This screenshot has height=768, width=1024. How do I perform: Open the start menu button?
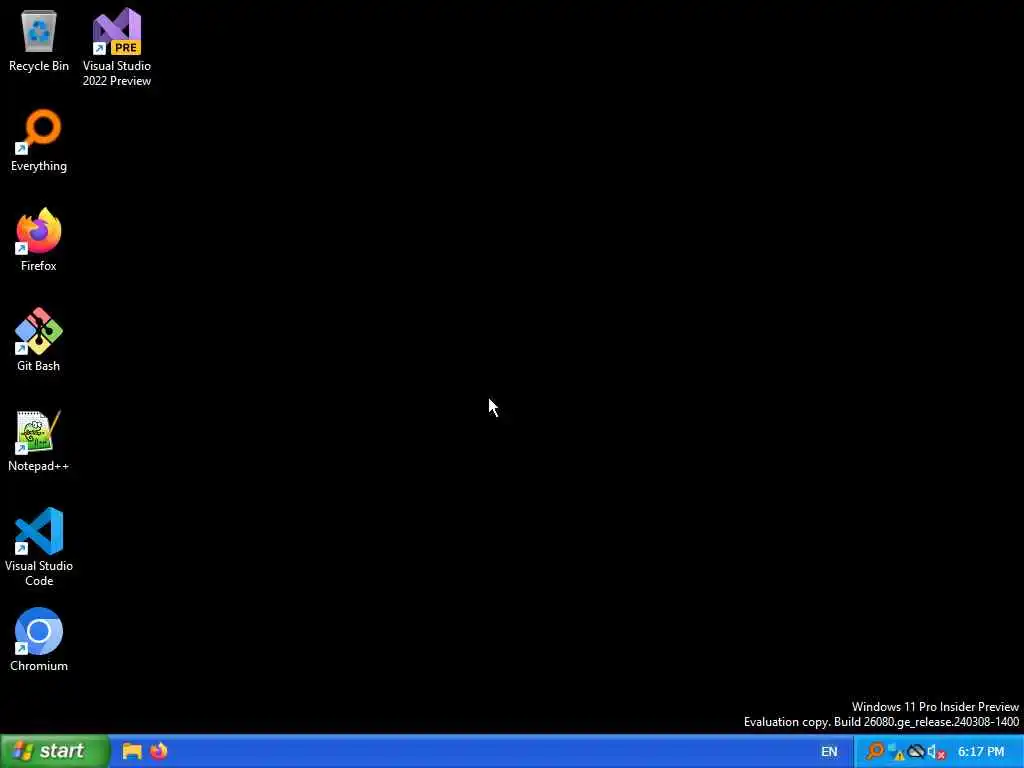click(x=55, y=751)
